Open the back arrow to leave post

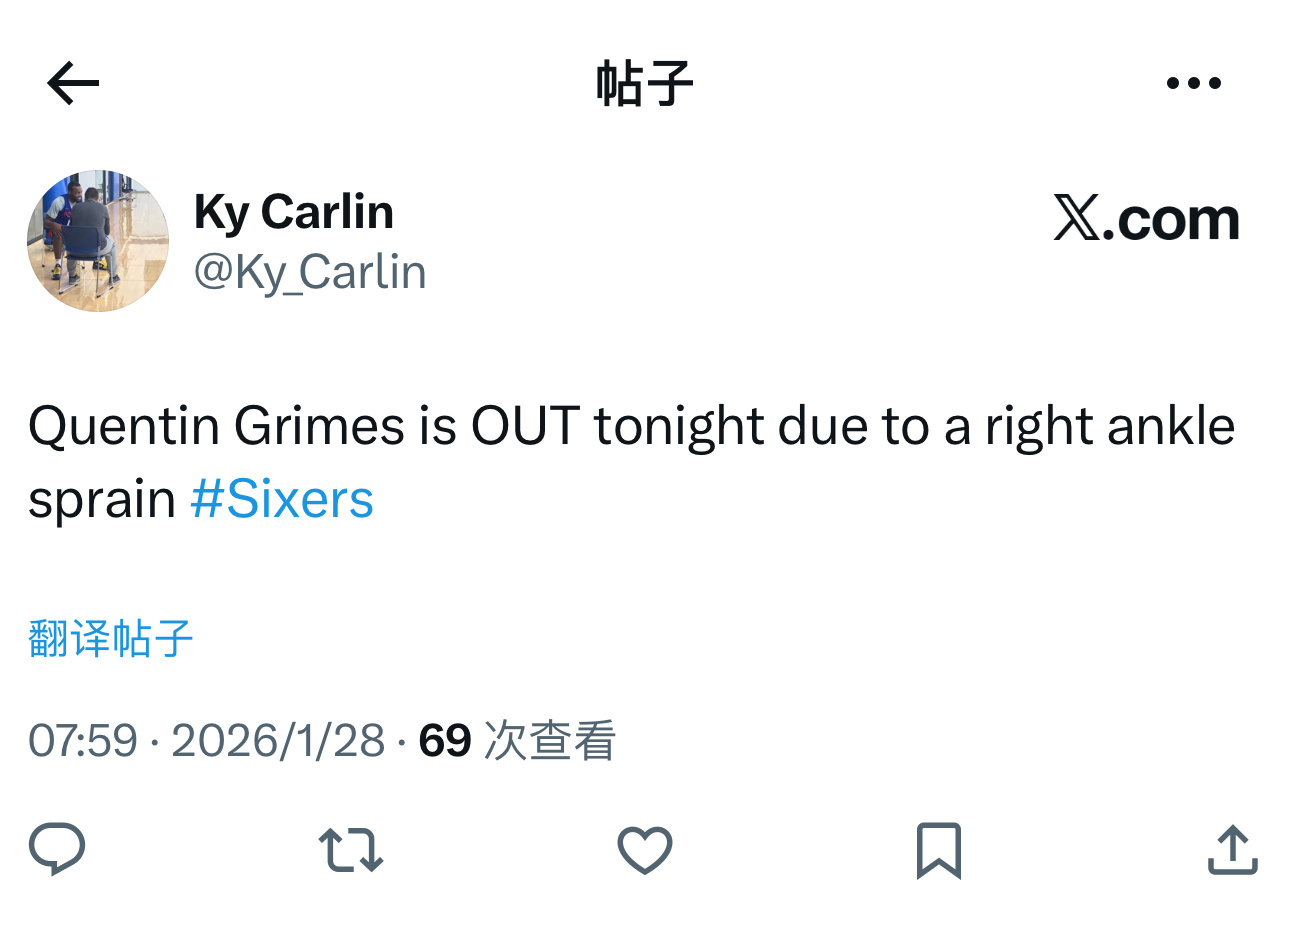[x=71, y=82]
